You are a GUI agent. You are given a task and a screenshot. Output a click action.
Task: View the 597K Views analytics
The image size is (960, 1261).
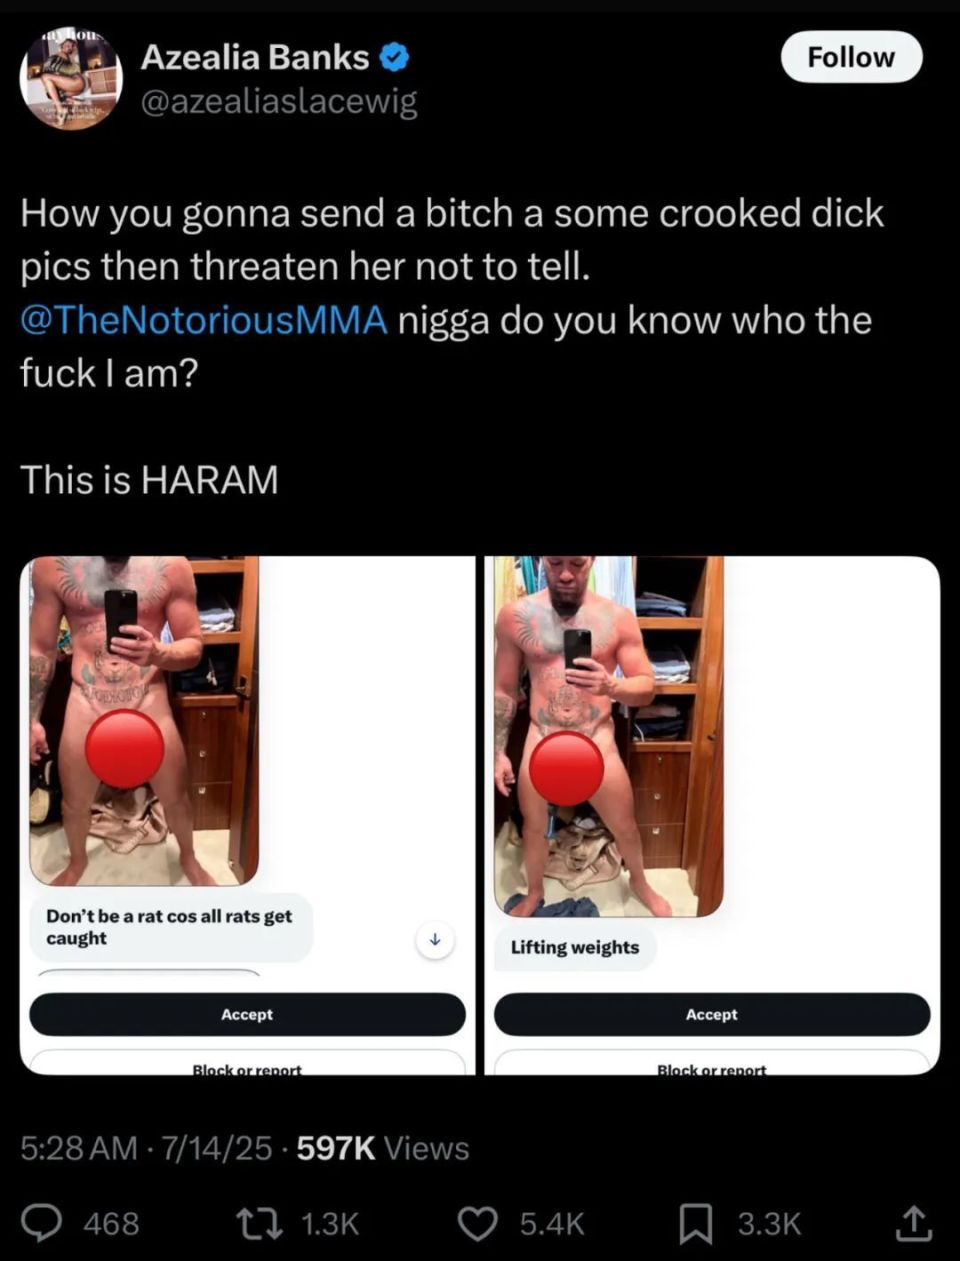[x=383, y=1147]
